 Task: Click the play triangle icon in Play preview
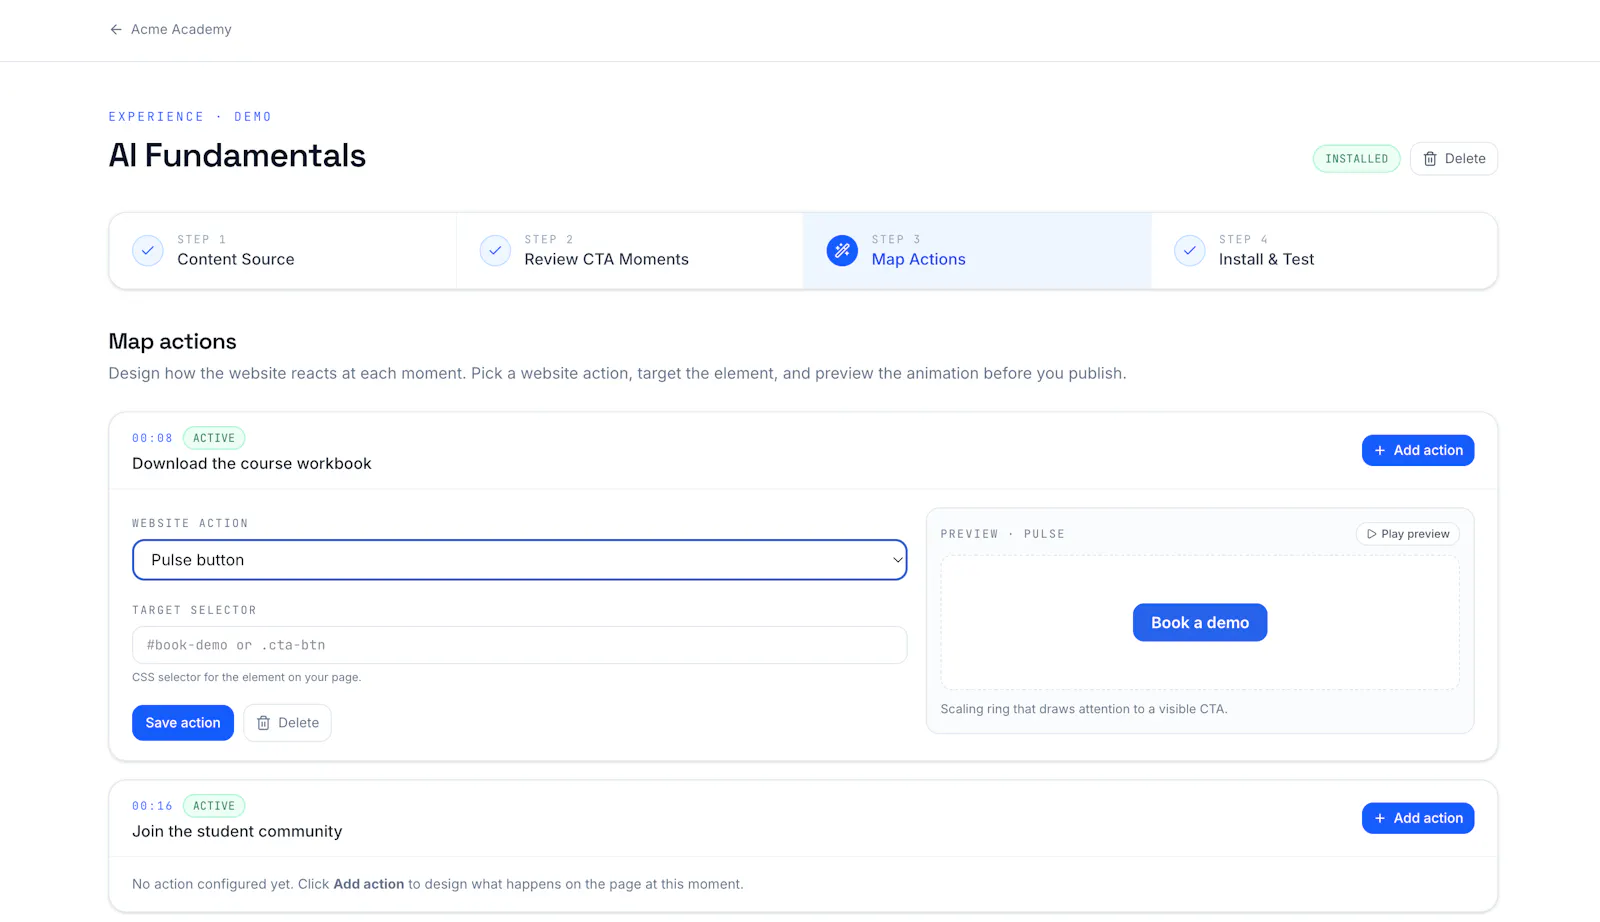coord(1372,534)
